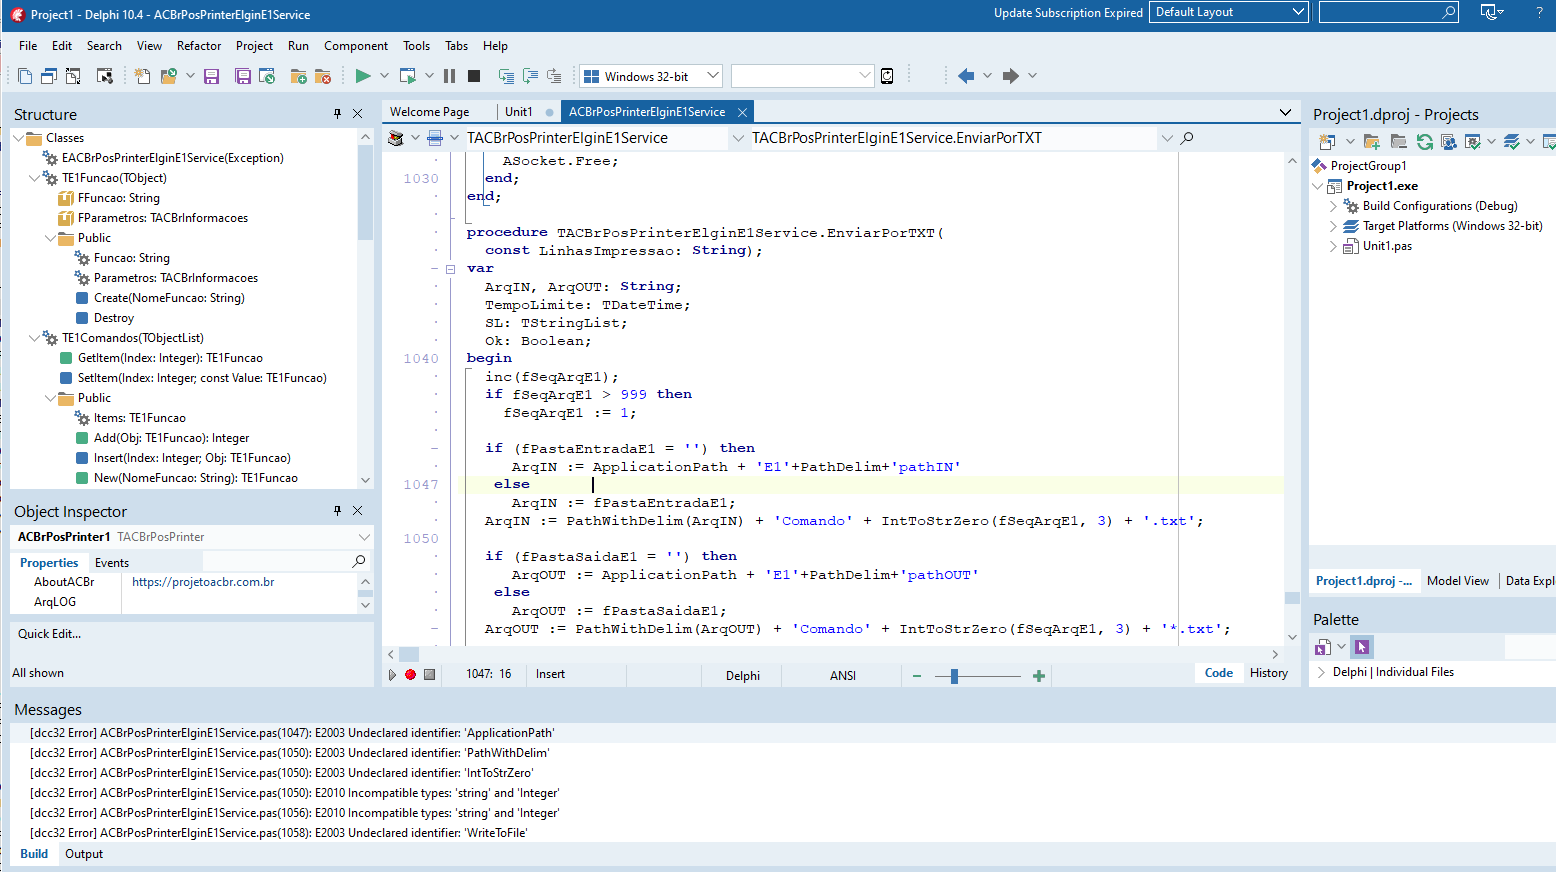Viewport: 1556px width, 872px height.
Task: Click the Quick Edit... link
Action: pos(50,634)
